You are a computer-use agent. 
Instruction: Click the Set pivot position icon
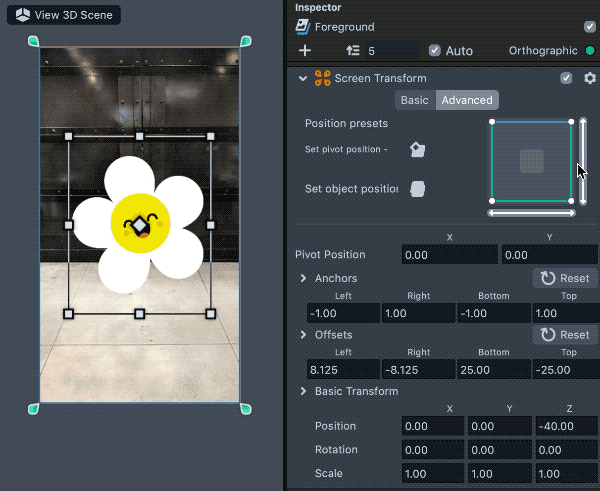(418, 150)
